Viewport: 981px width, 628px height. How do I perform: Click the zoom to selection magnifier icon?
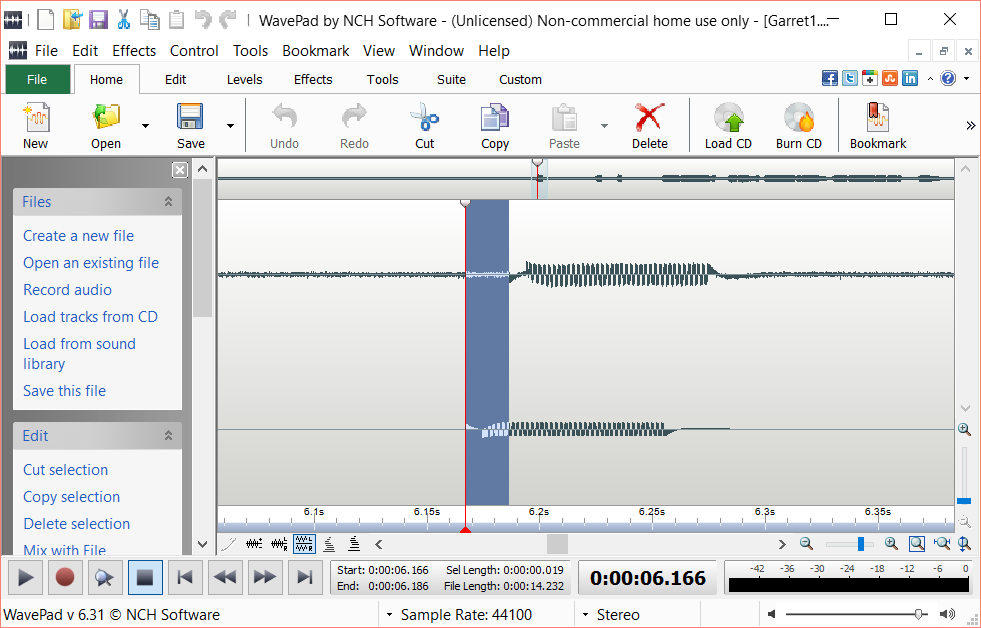click(x=917, y=544)
